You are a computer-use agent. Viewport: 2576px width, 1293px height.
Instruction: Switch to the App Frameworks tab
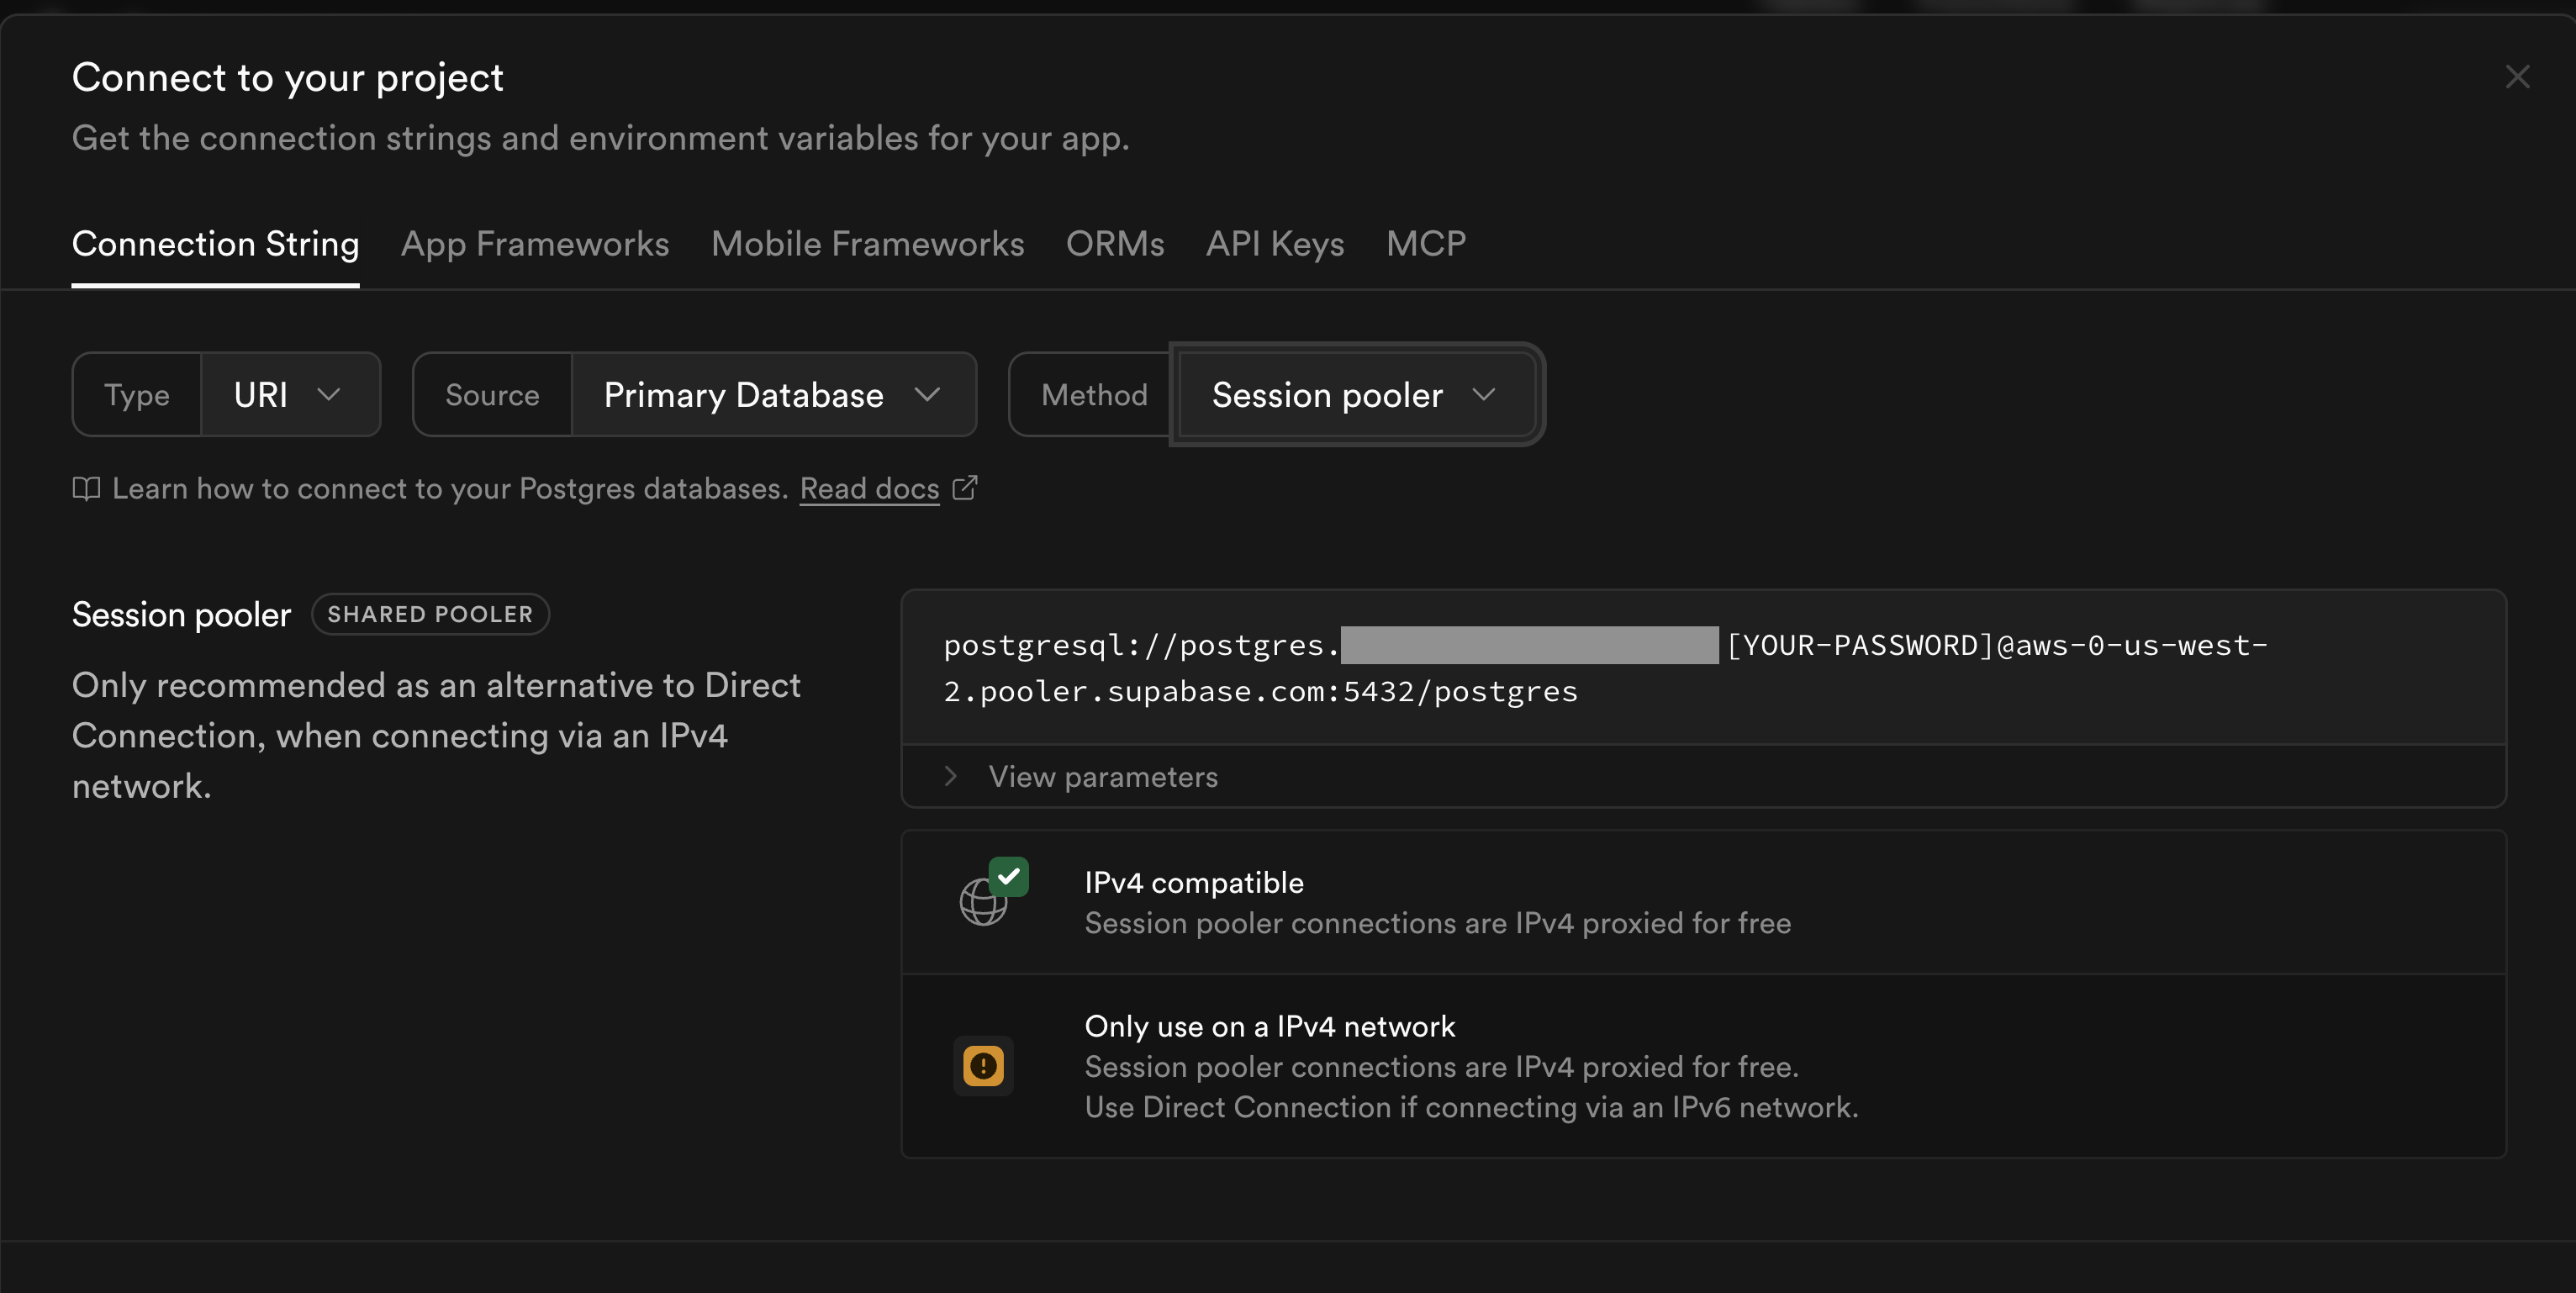535,244
